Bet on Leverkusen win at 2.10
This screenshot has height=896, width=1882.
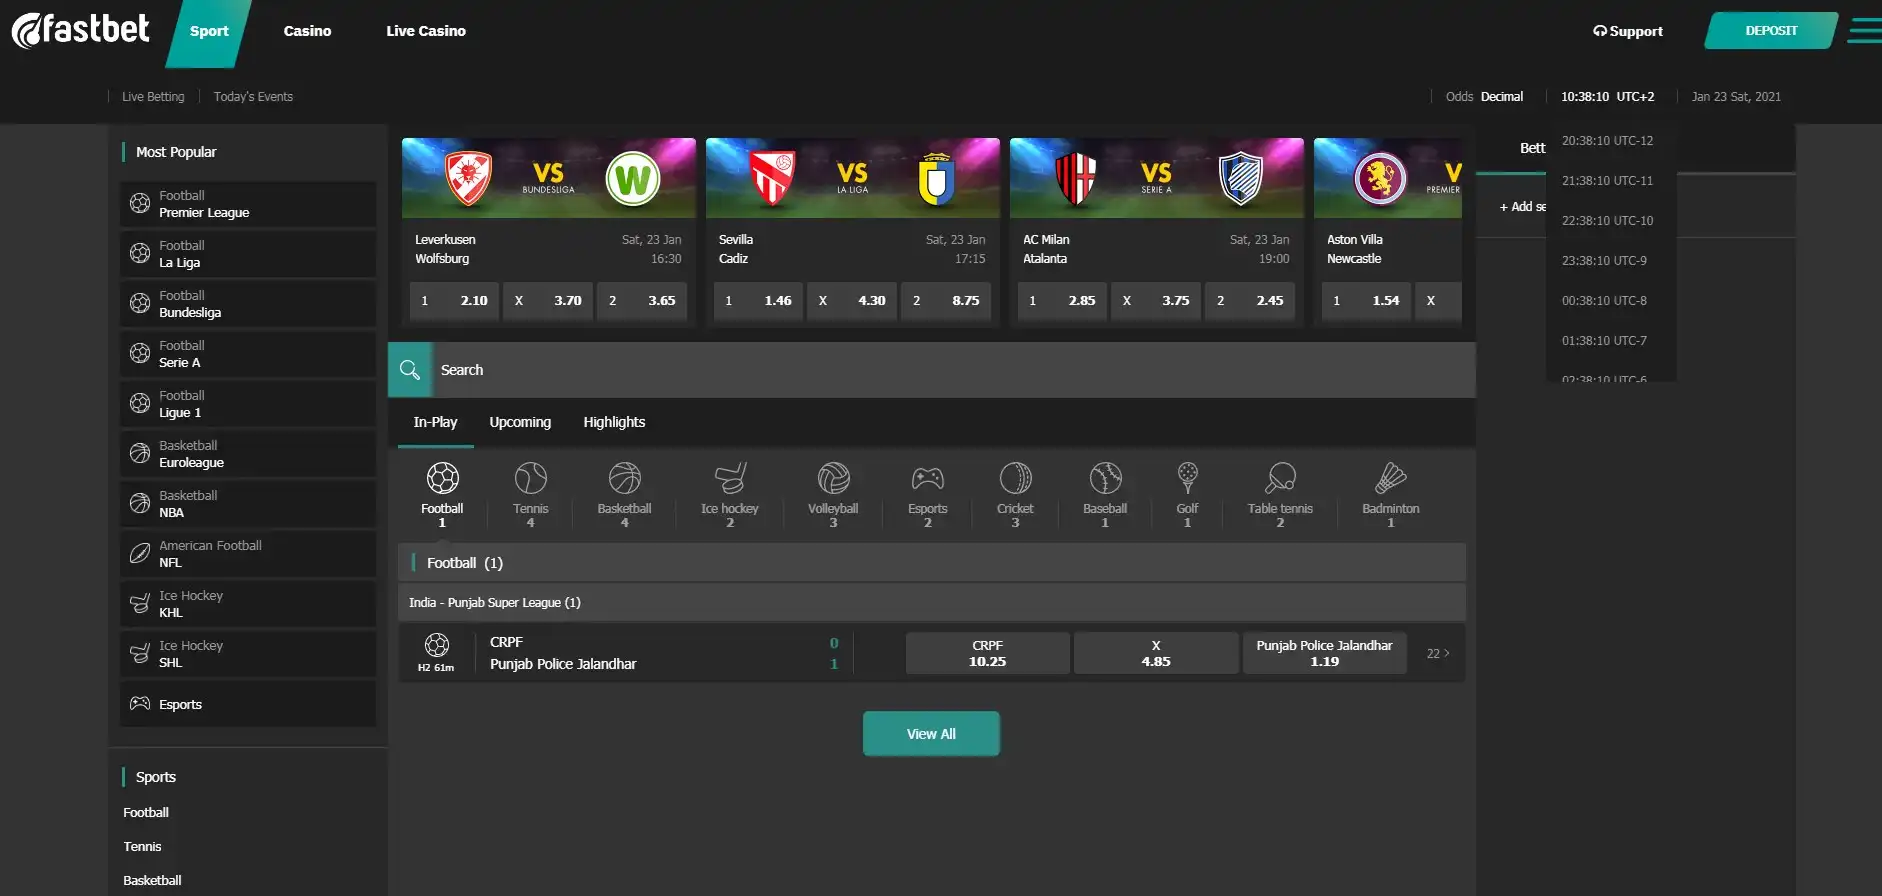coord(454,301)
